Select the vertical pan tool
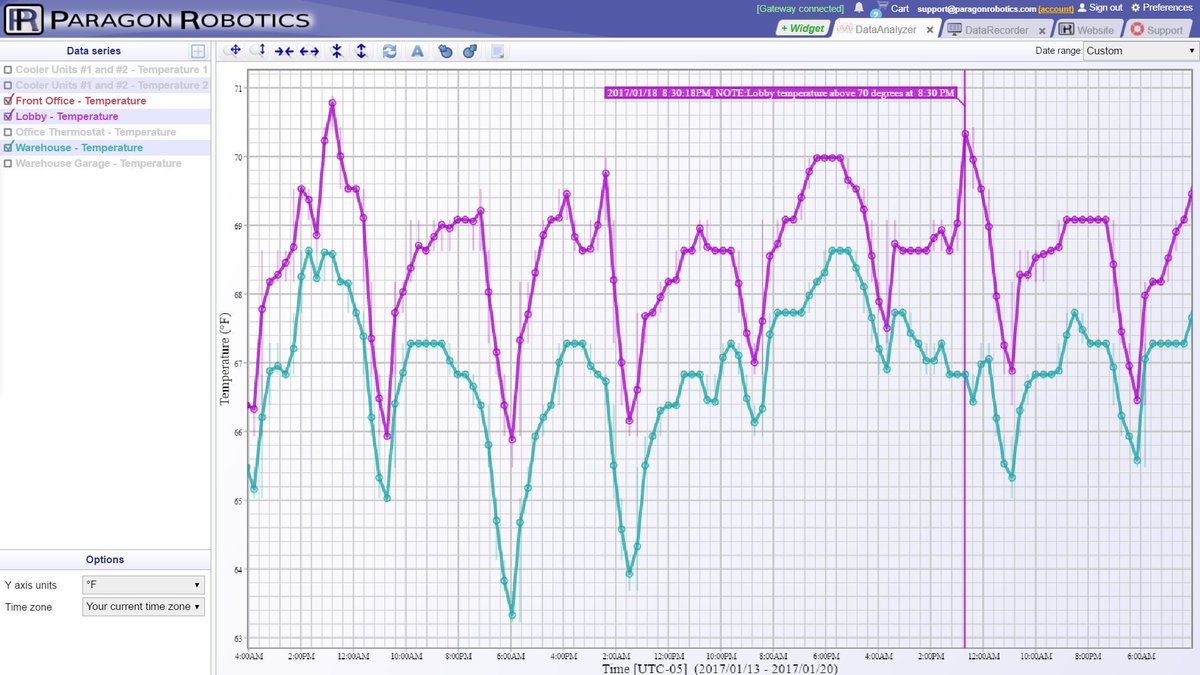1200x675 pixels. 262,50
